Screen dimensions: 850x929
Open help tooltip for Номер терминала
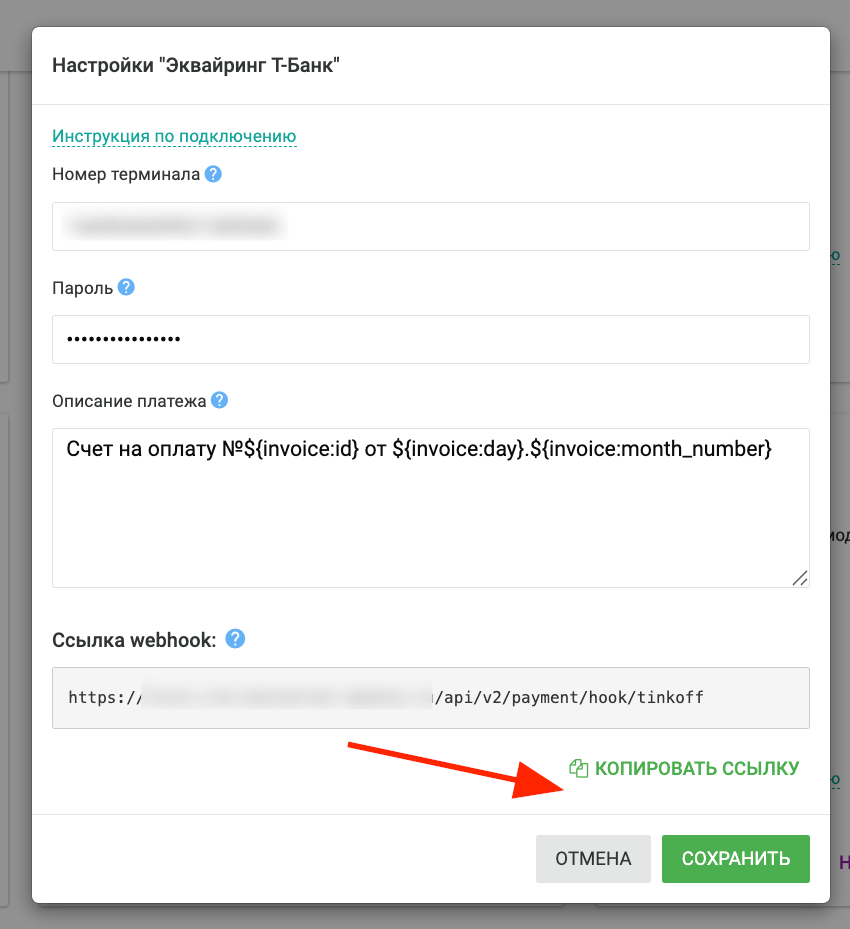pos(213,174)
